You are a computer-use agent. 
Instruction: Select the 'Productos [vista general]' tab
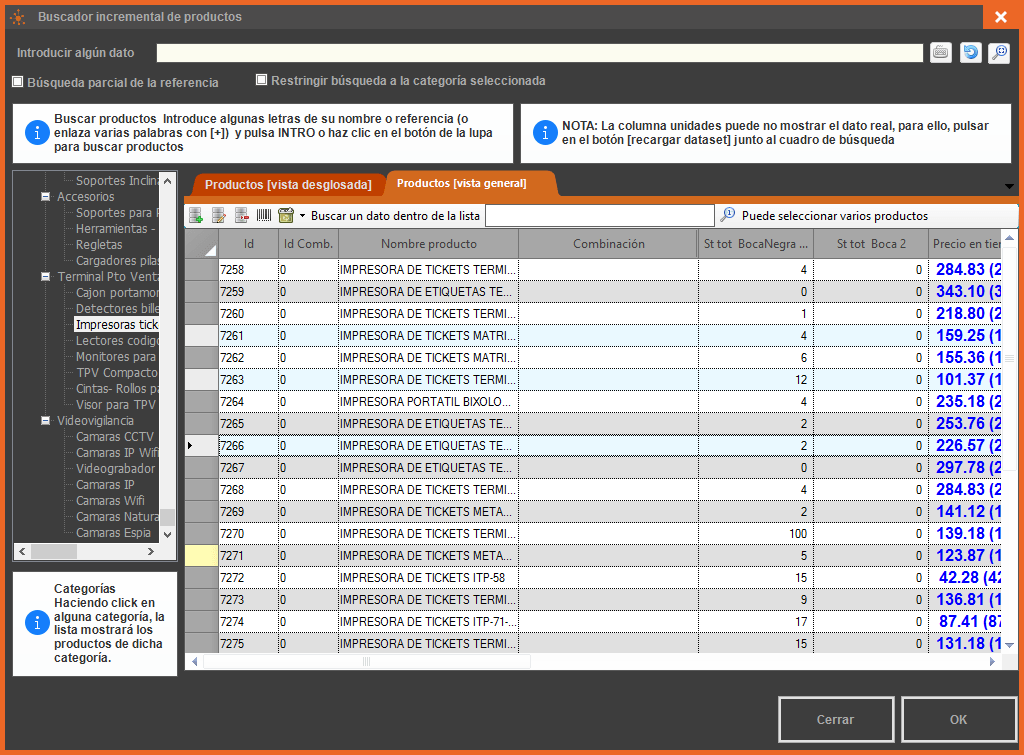tap(461, 184)
